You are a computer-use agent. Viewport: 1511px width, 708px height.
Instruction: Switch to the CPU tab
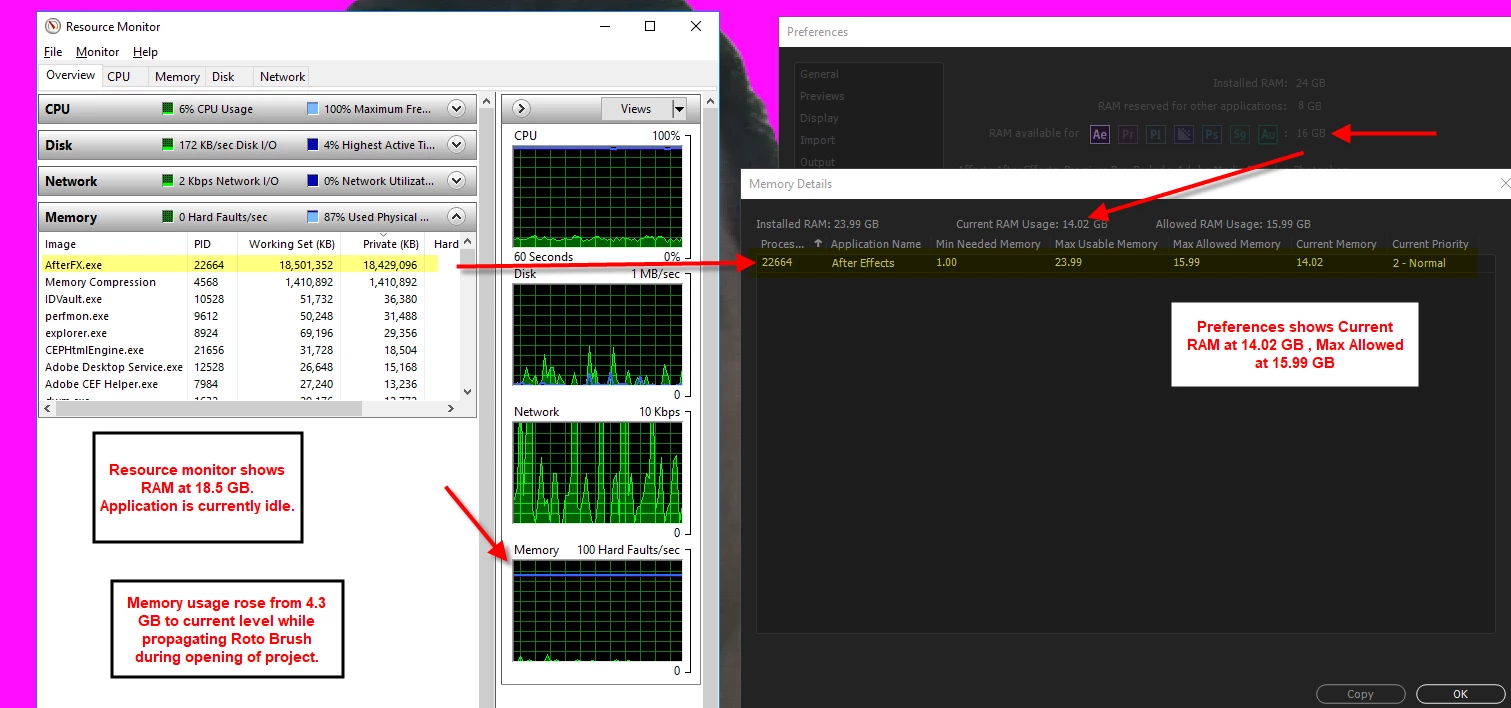[x=119, y=76]
